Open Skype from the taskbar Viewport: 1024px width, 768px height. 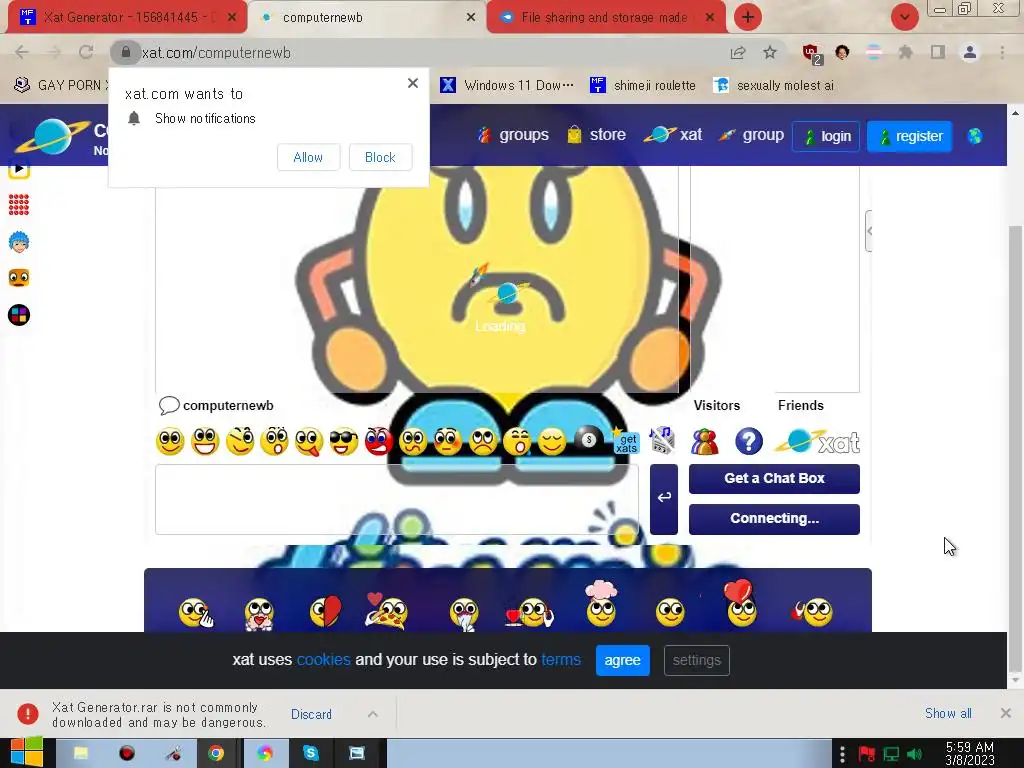coord(310,754)
